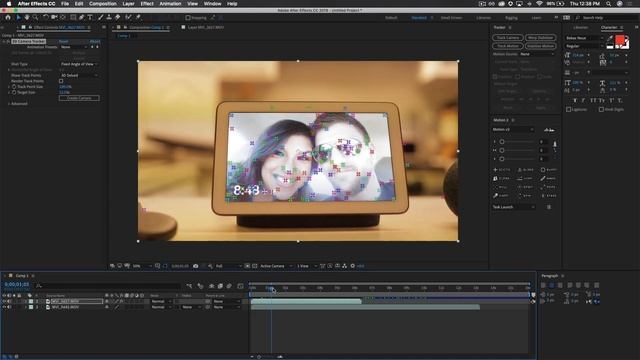
Task: Select the Puppet Pin tool
Action: pos(138,18)
